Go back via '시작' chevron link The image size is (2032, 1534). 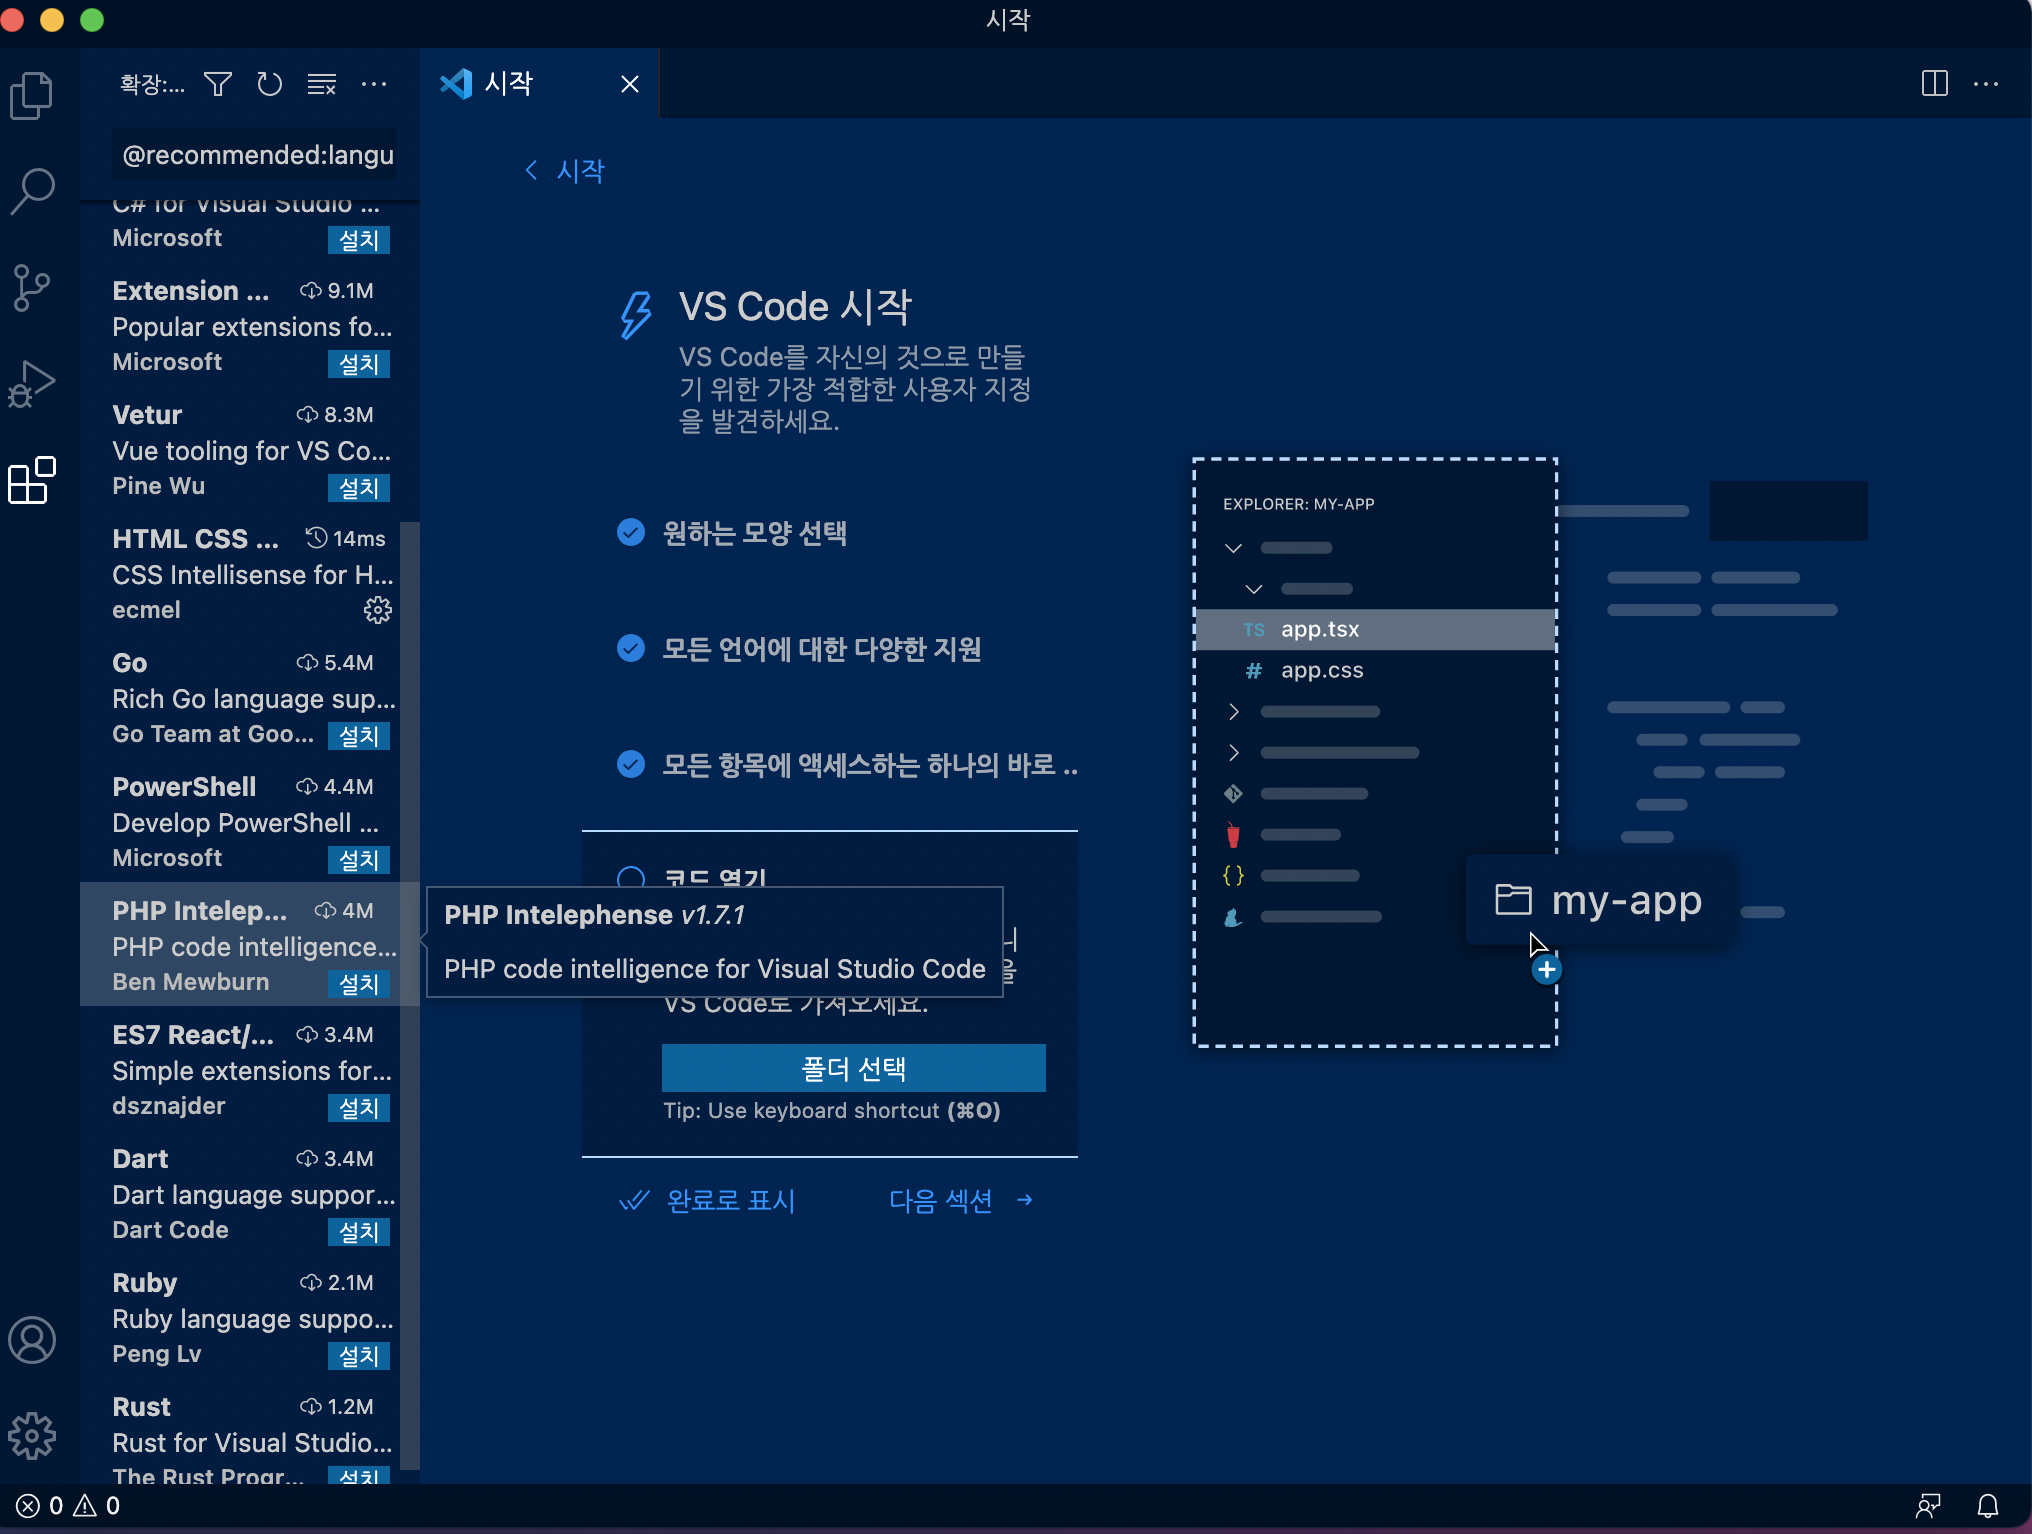[x=565, y=171]
